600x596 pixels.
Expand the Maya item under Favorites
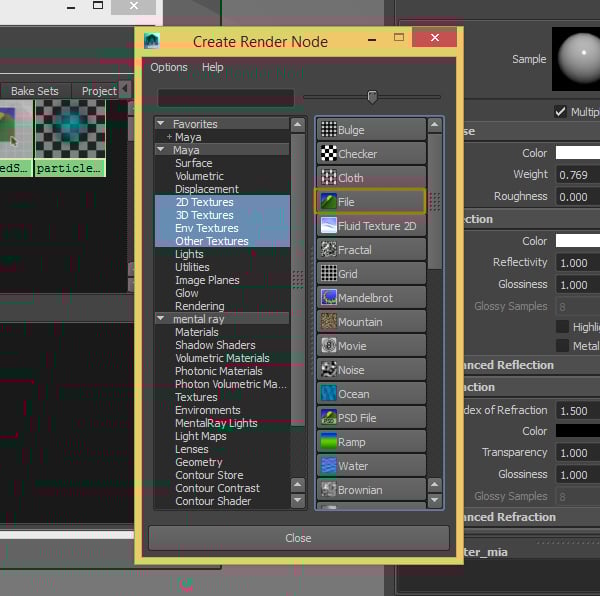[x=170, y=137]
